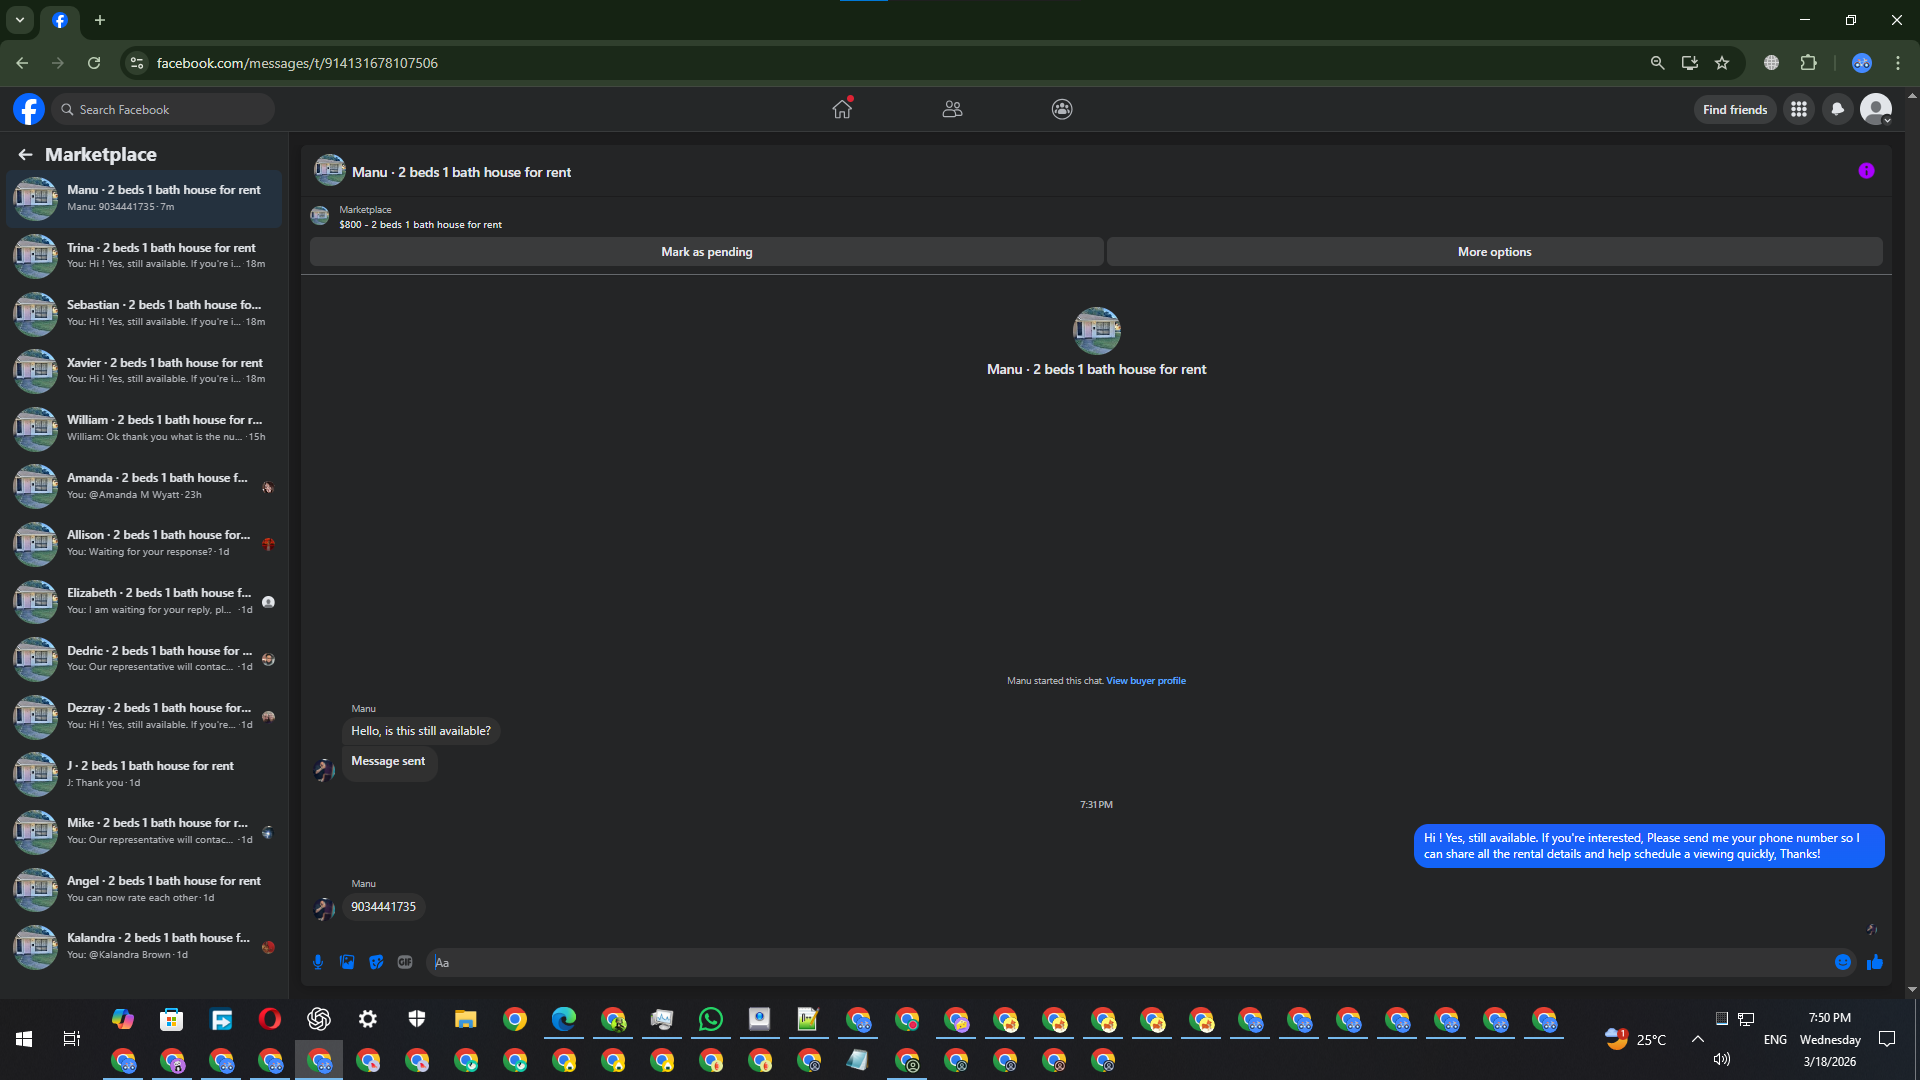Attach a photo using the image icon
This screenshot has width=1920, height=1080.
coord(347,962)
